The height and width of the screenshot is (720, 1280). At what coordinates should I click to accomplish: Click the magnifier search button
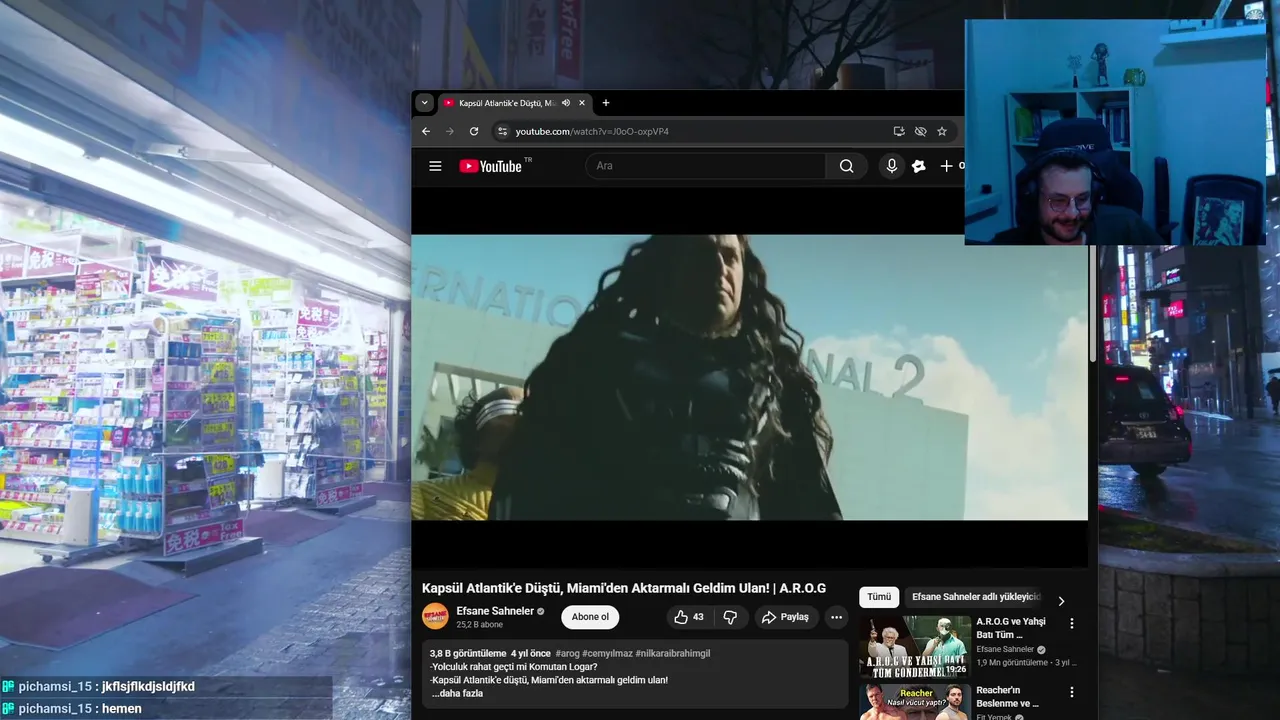coord(847,166)
